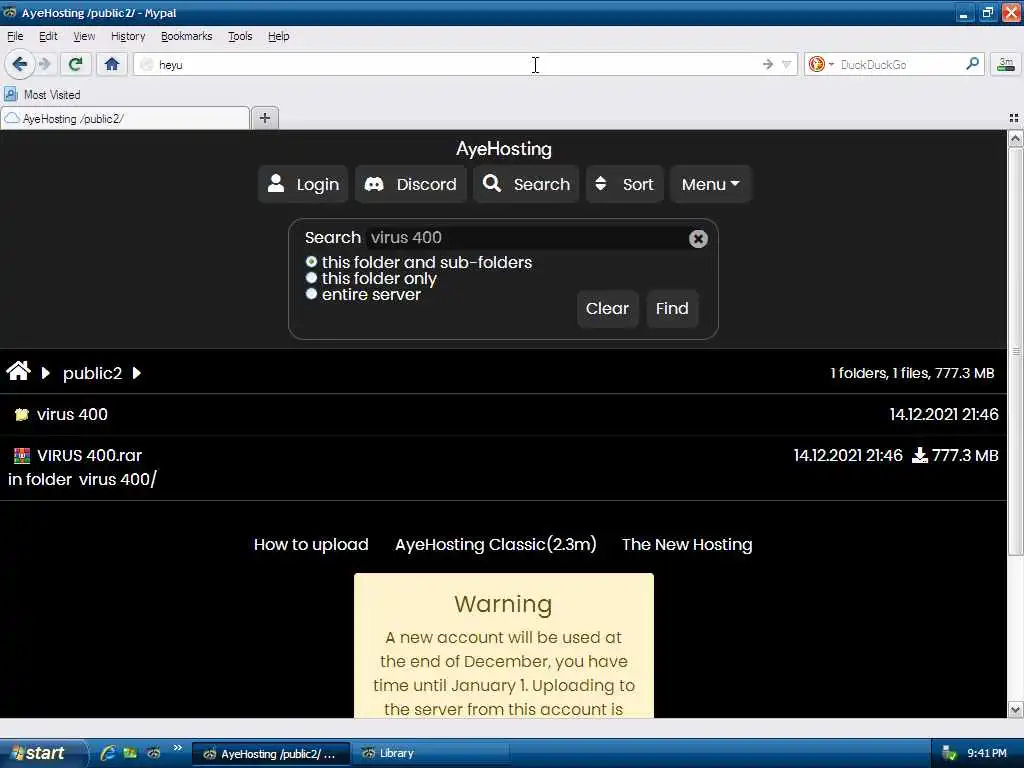Screen dimensions: 1024x768
Task: Expand quick launch overflow chevron
Action: tap(178, 748)
